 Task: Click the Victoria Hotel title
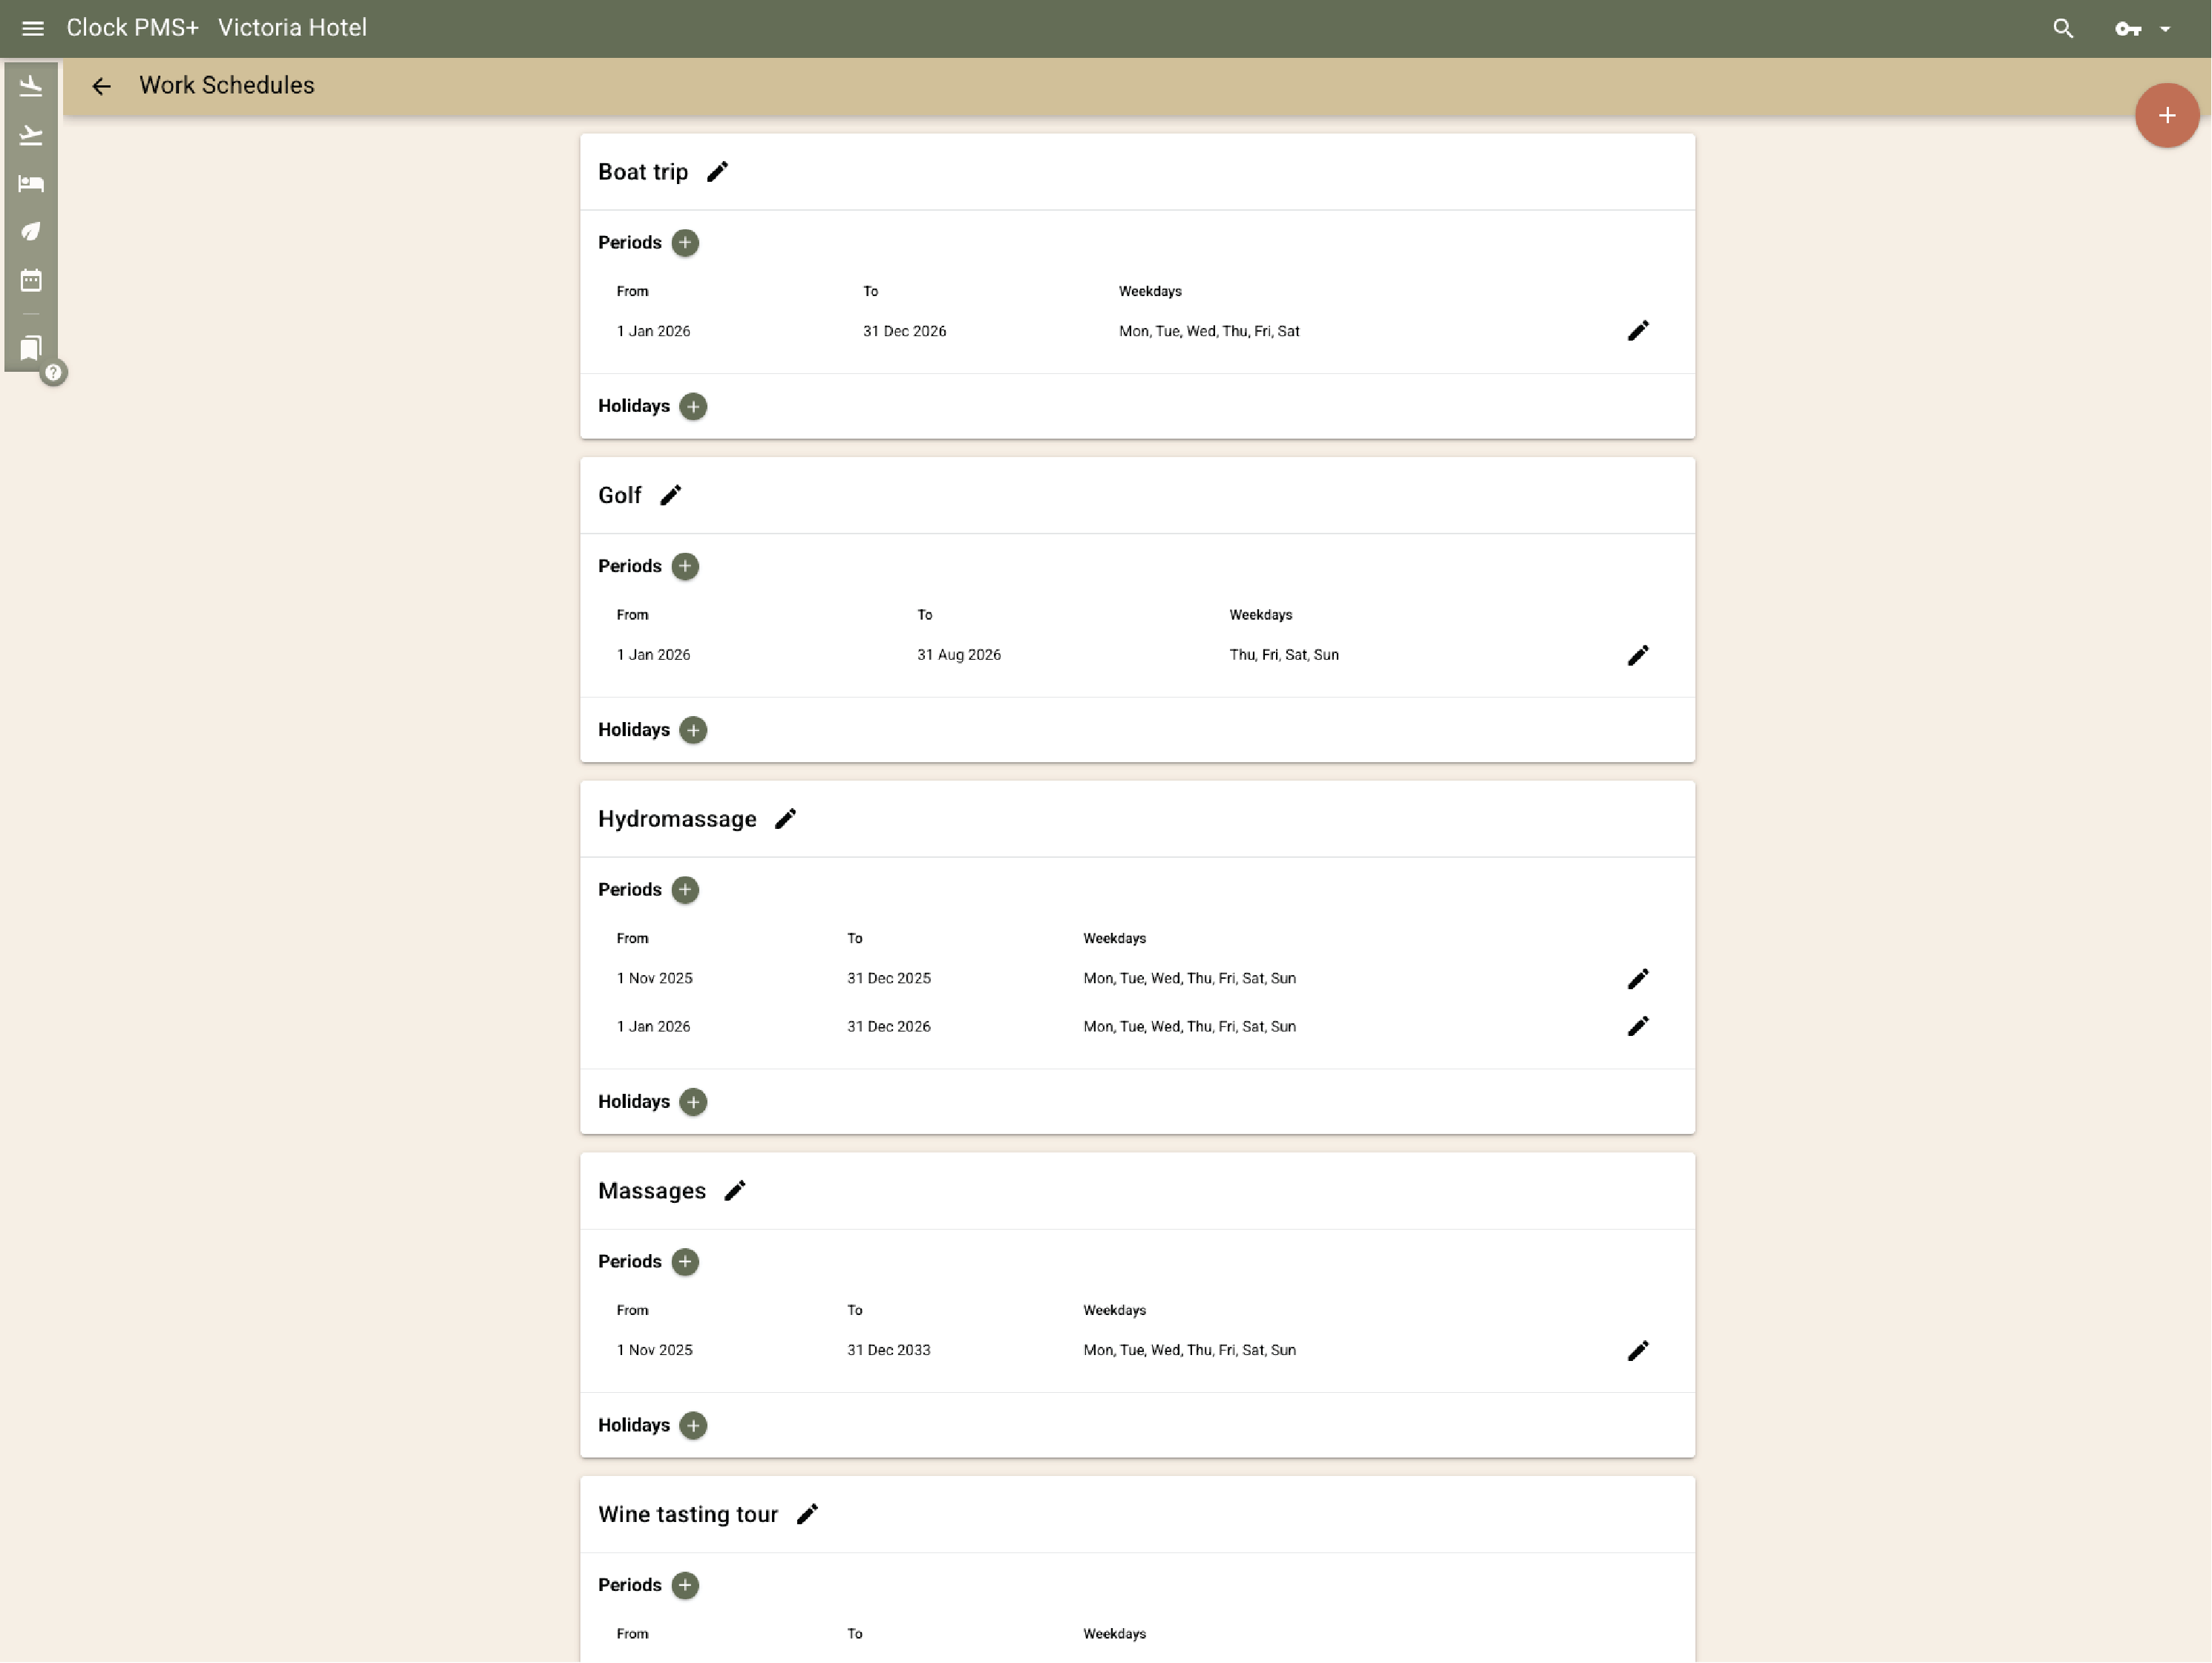(292, 28)
